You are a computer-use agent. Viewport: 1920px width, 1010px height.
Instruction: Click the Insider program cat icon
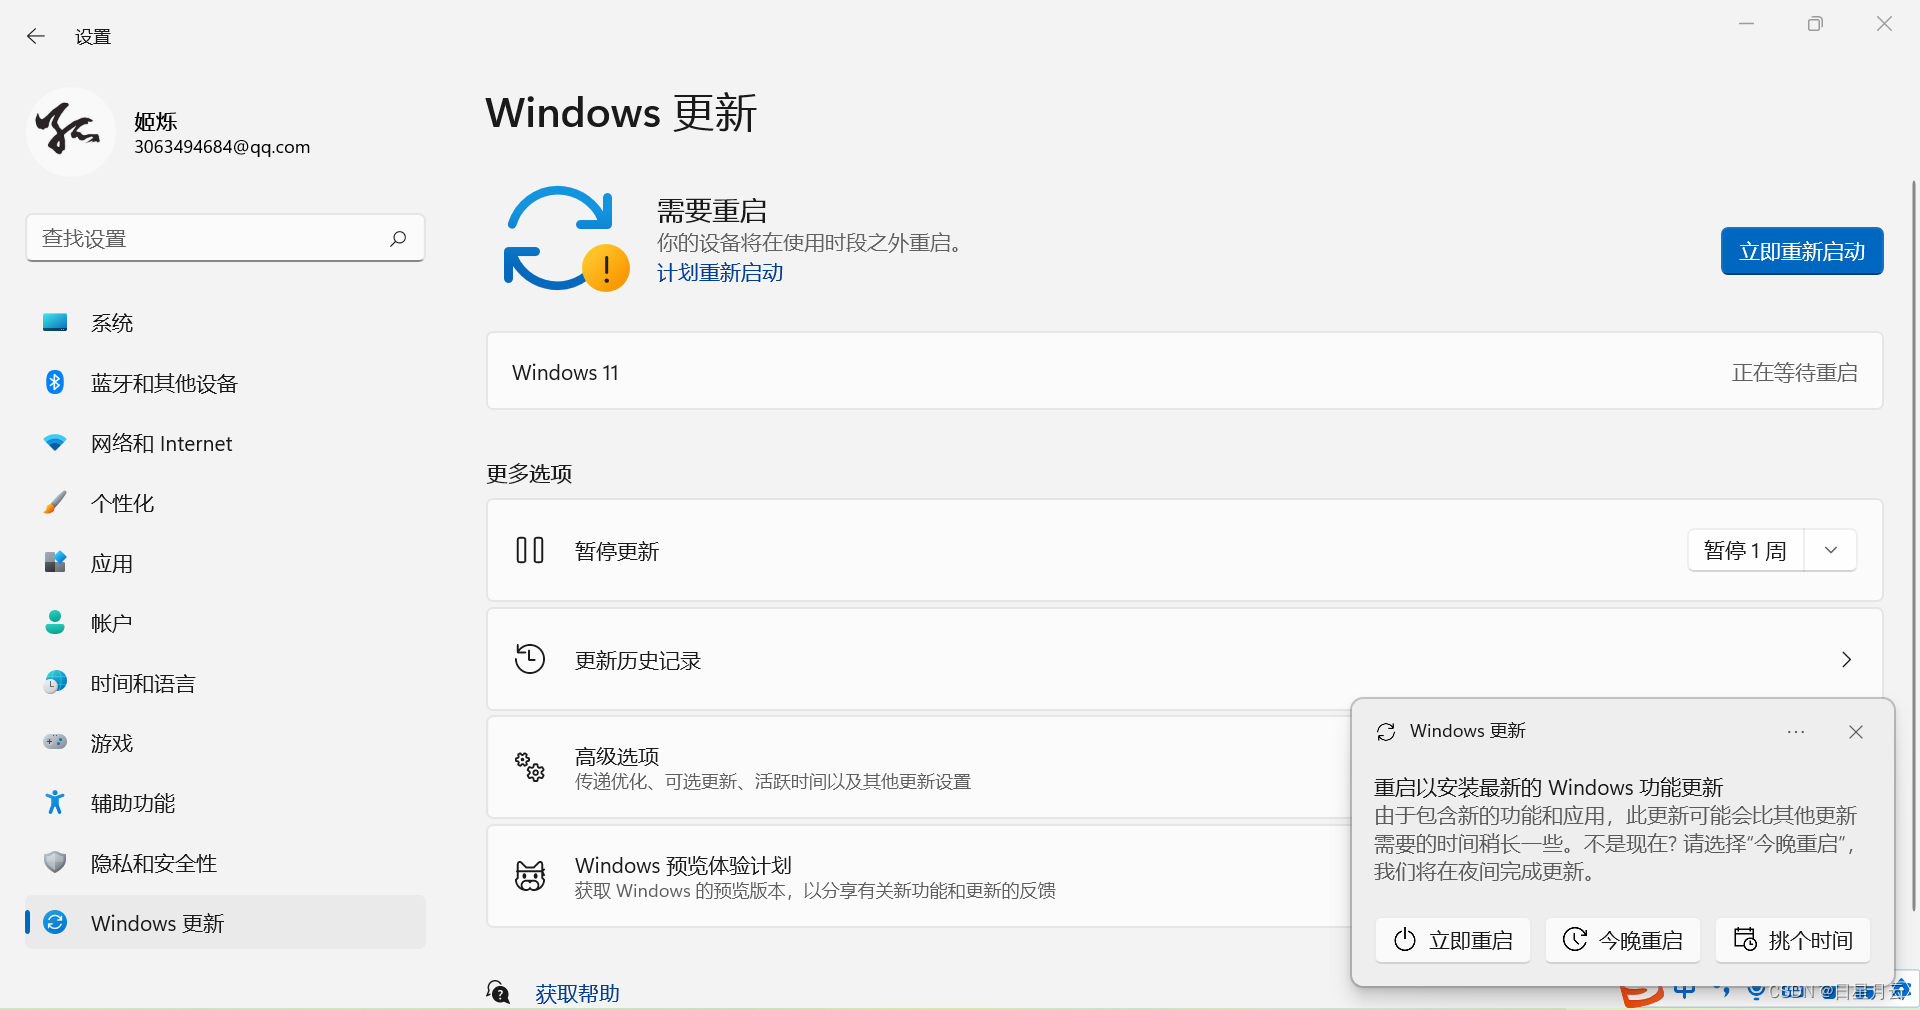(530, 876)
